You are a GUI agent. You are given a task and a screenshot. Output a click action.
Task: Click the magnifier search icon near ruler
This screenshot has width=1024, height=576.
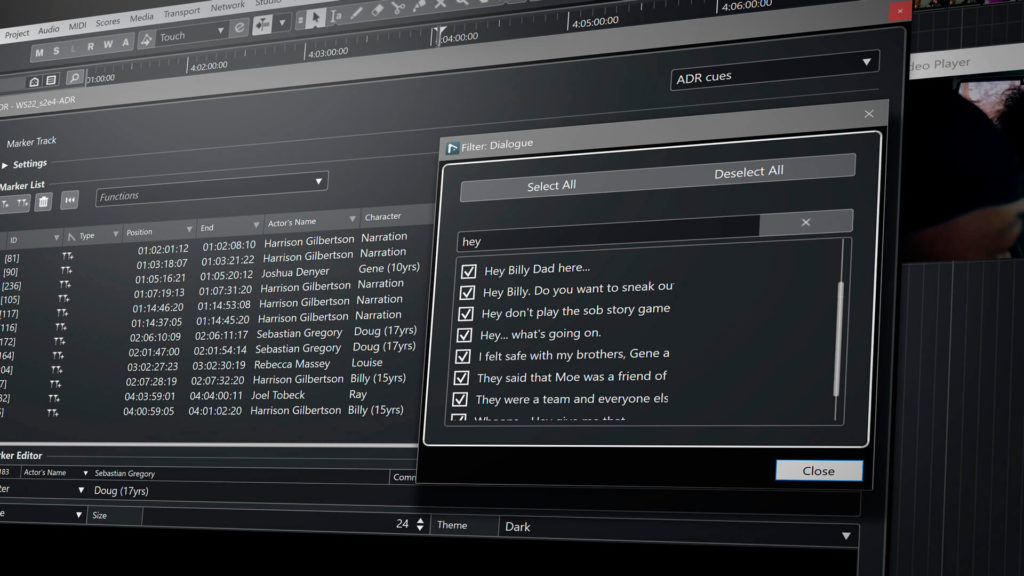pos(74,78)
